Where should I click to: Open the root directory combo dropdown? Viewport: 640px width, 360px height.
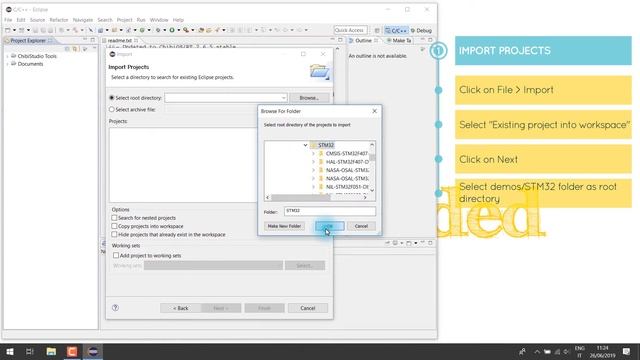coord(283,98)
